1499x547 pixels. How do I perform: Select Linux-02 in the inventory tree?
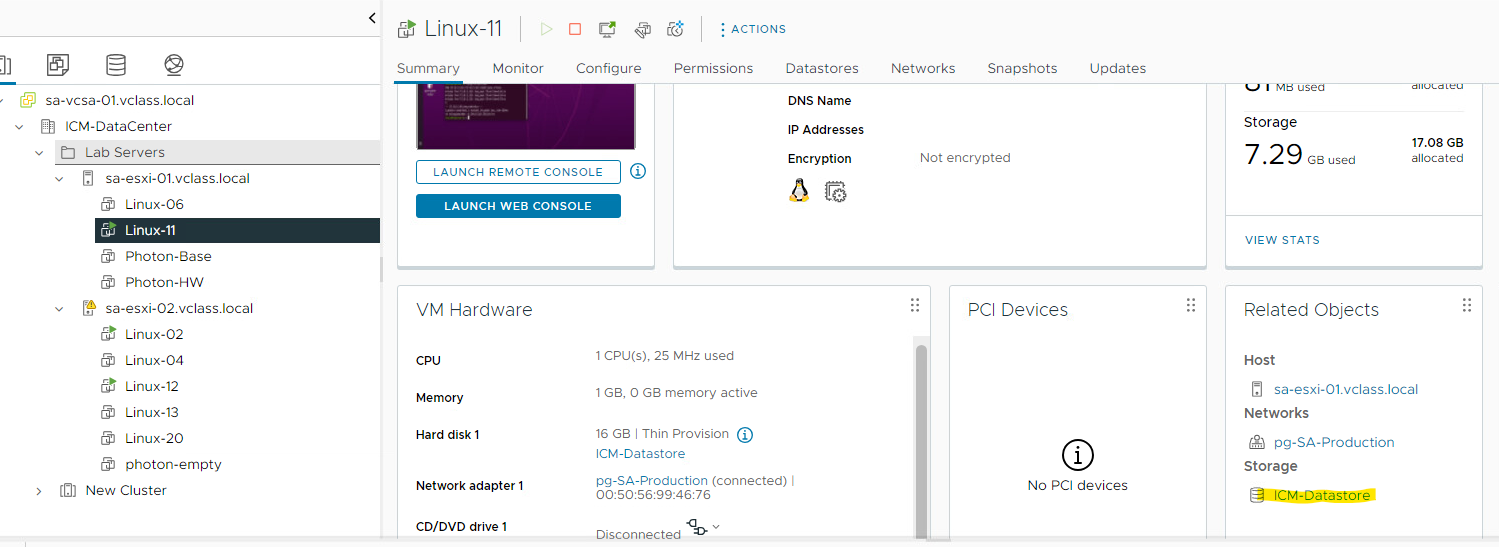click(x=154, y=334)
